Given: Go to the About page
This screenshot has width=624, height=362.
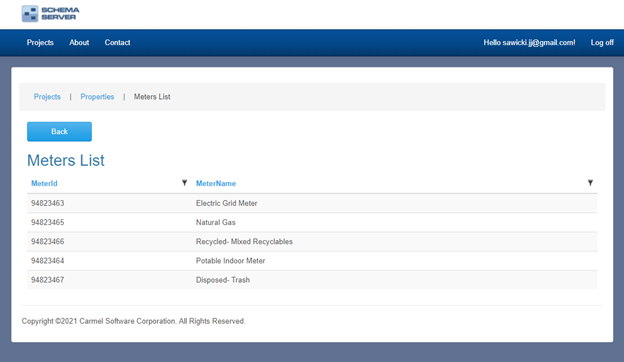Looking at the screenshot, I should point(79,43).
